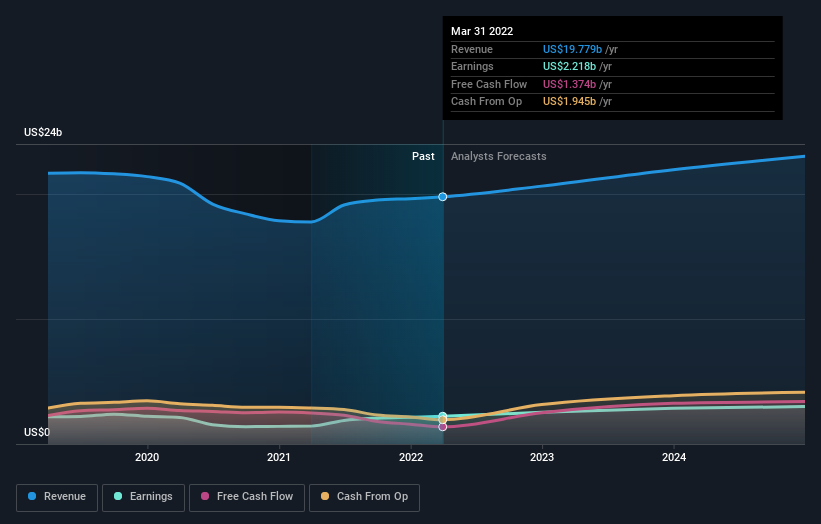The width and height of the screenshot is (821, 524).
Task: Click the US$1.374b free cash flow value
Action: tap(569, 84)
